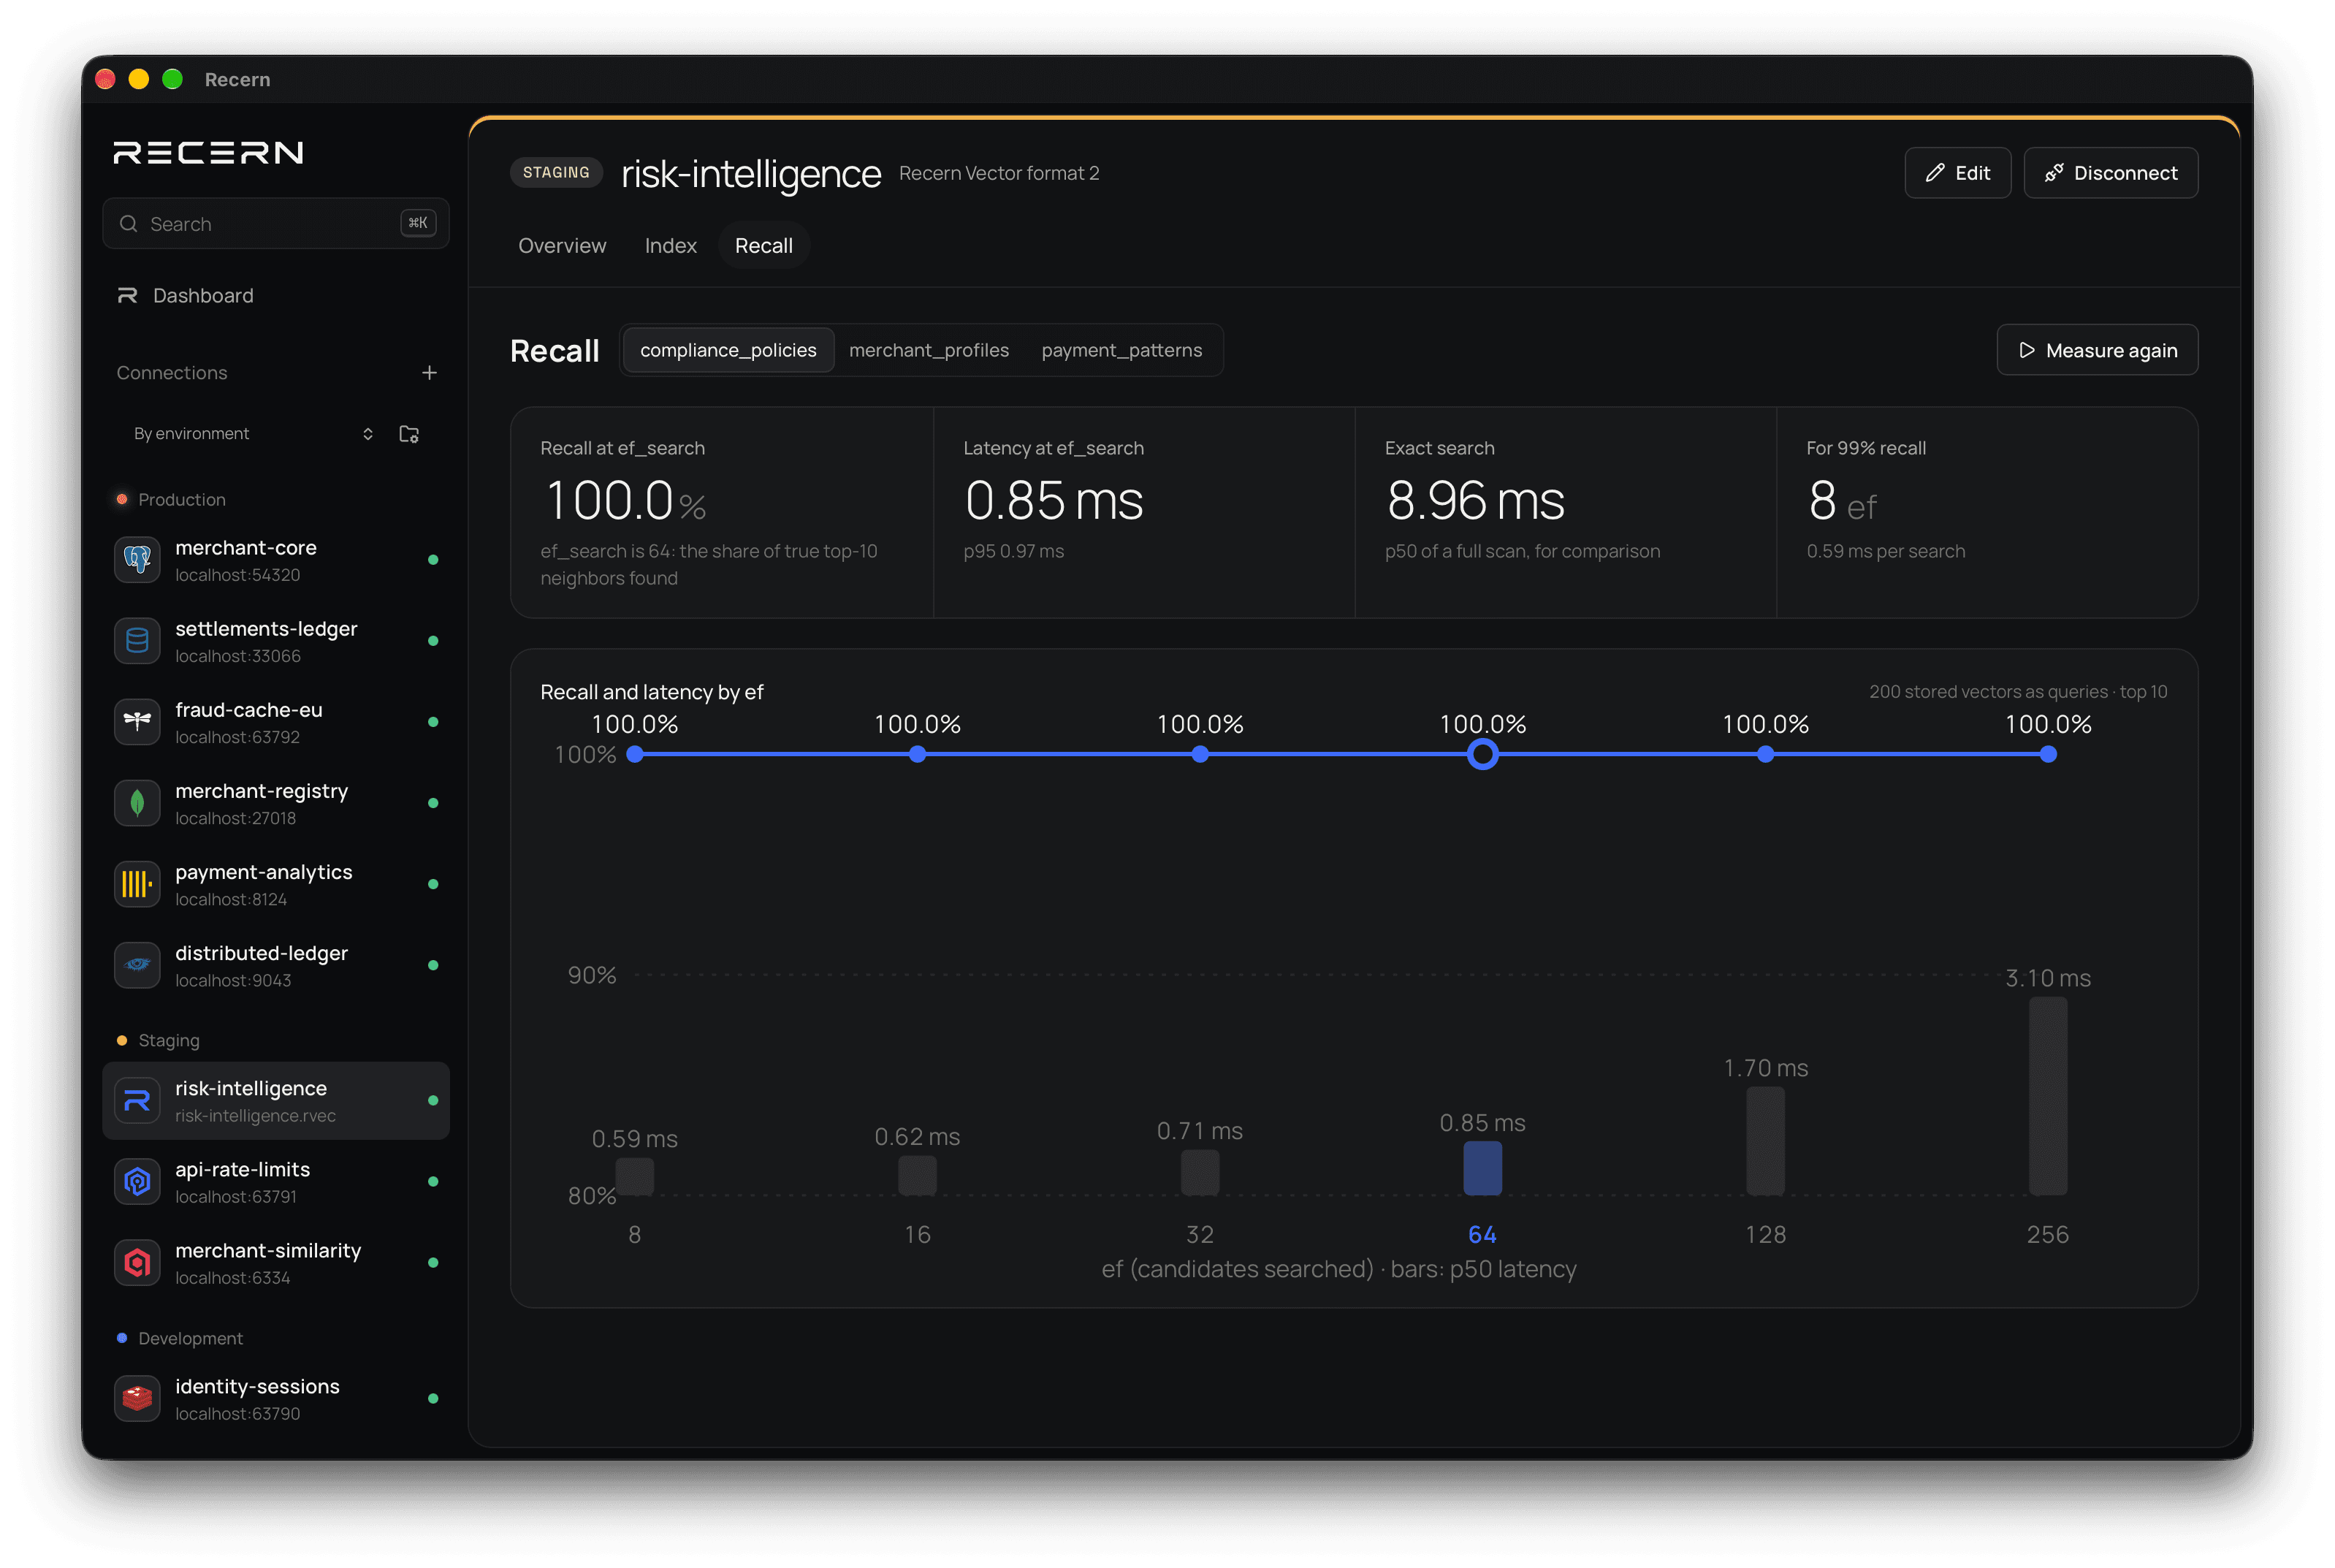Image resolution: width=2335 pixels, height=1568 pixels.
Task: Click the settlements-ledger database icon
Action: (x=137, y=641)
